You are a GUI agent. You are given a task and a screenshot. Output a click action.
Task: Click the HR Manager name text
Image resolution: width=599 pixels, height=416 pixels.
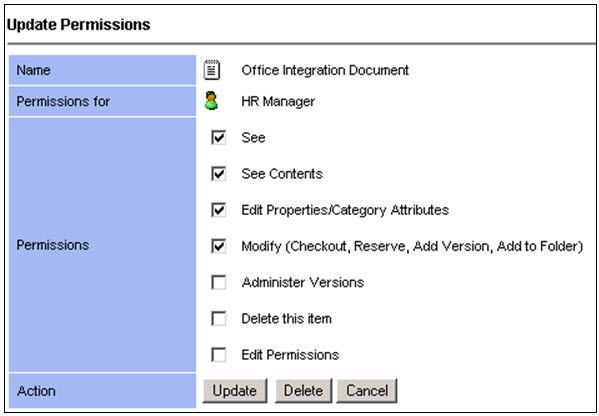coord(278,101)
